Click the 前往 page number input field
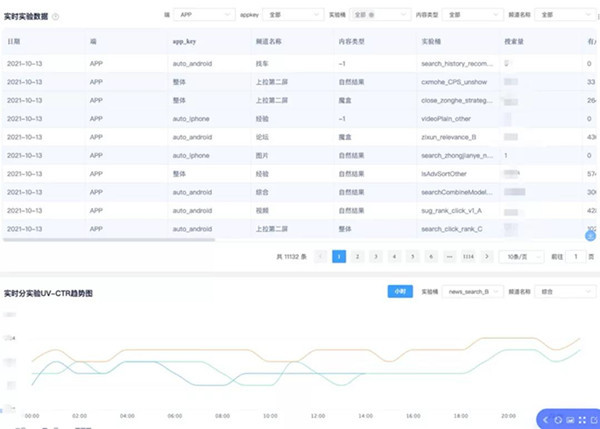This screenshot has height=429, width=600. [x=575, y=257]
